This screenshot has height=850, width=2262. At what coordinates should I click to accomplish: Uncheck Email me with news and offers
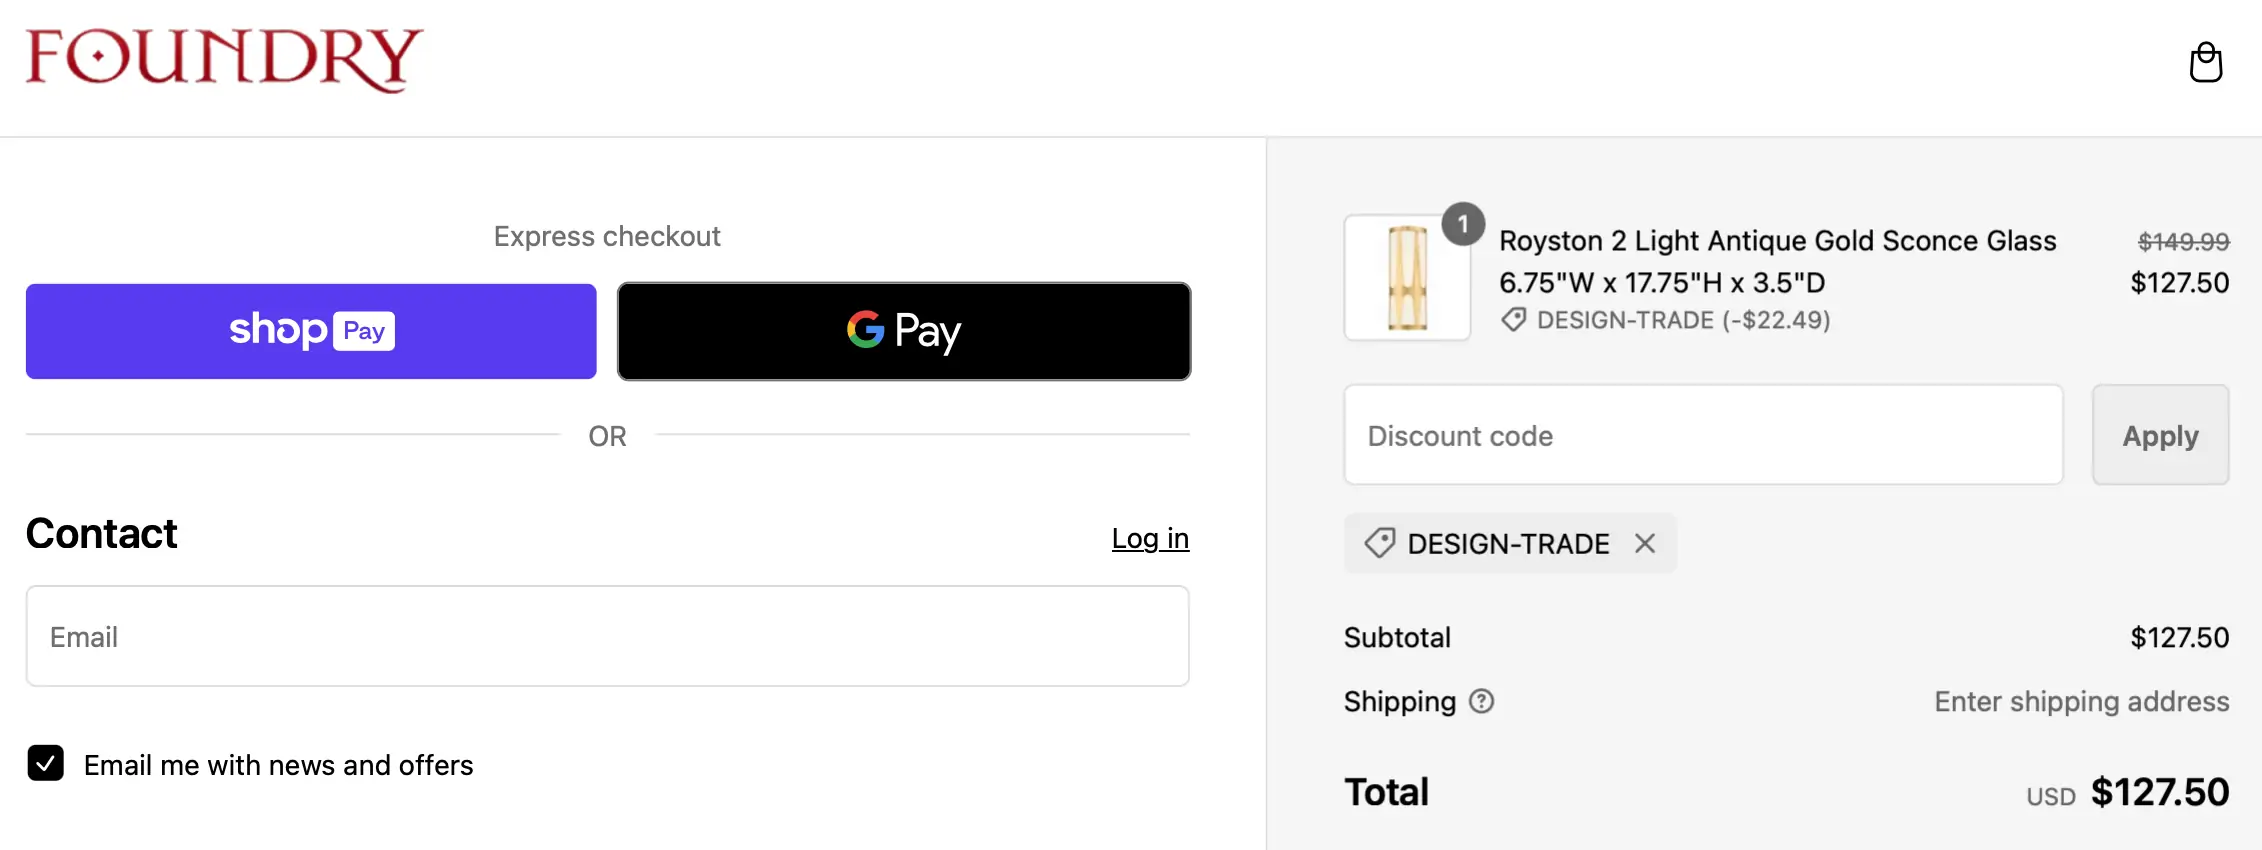point(46,763)
